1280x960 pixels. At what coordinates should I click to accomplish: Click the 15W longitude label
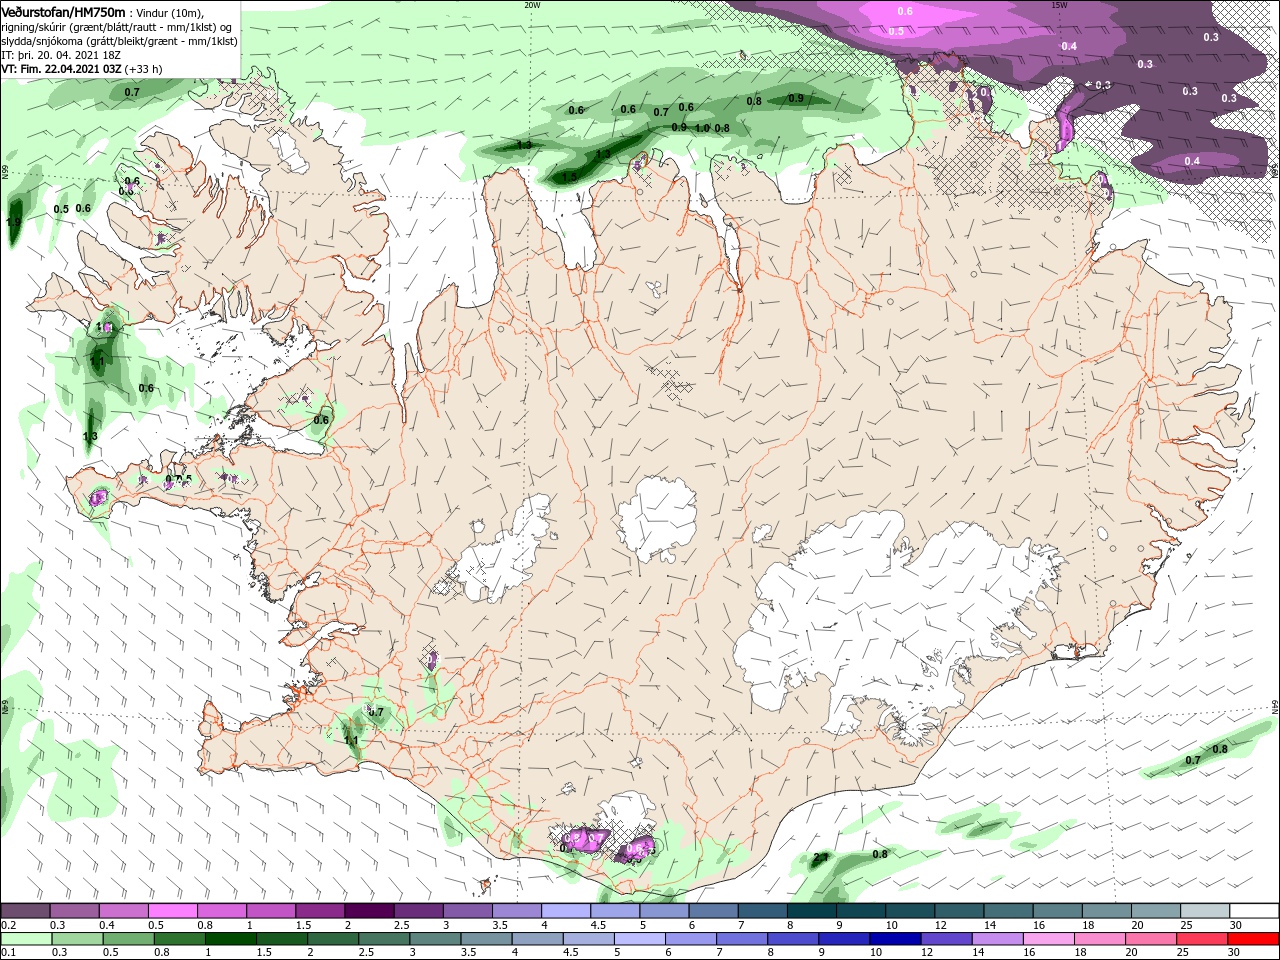coord(1059,5)
